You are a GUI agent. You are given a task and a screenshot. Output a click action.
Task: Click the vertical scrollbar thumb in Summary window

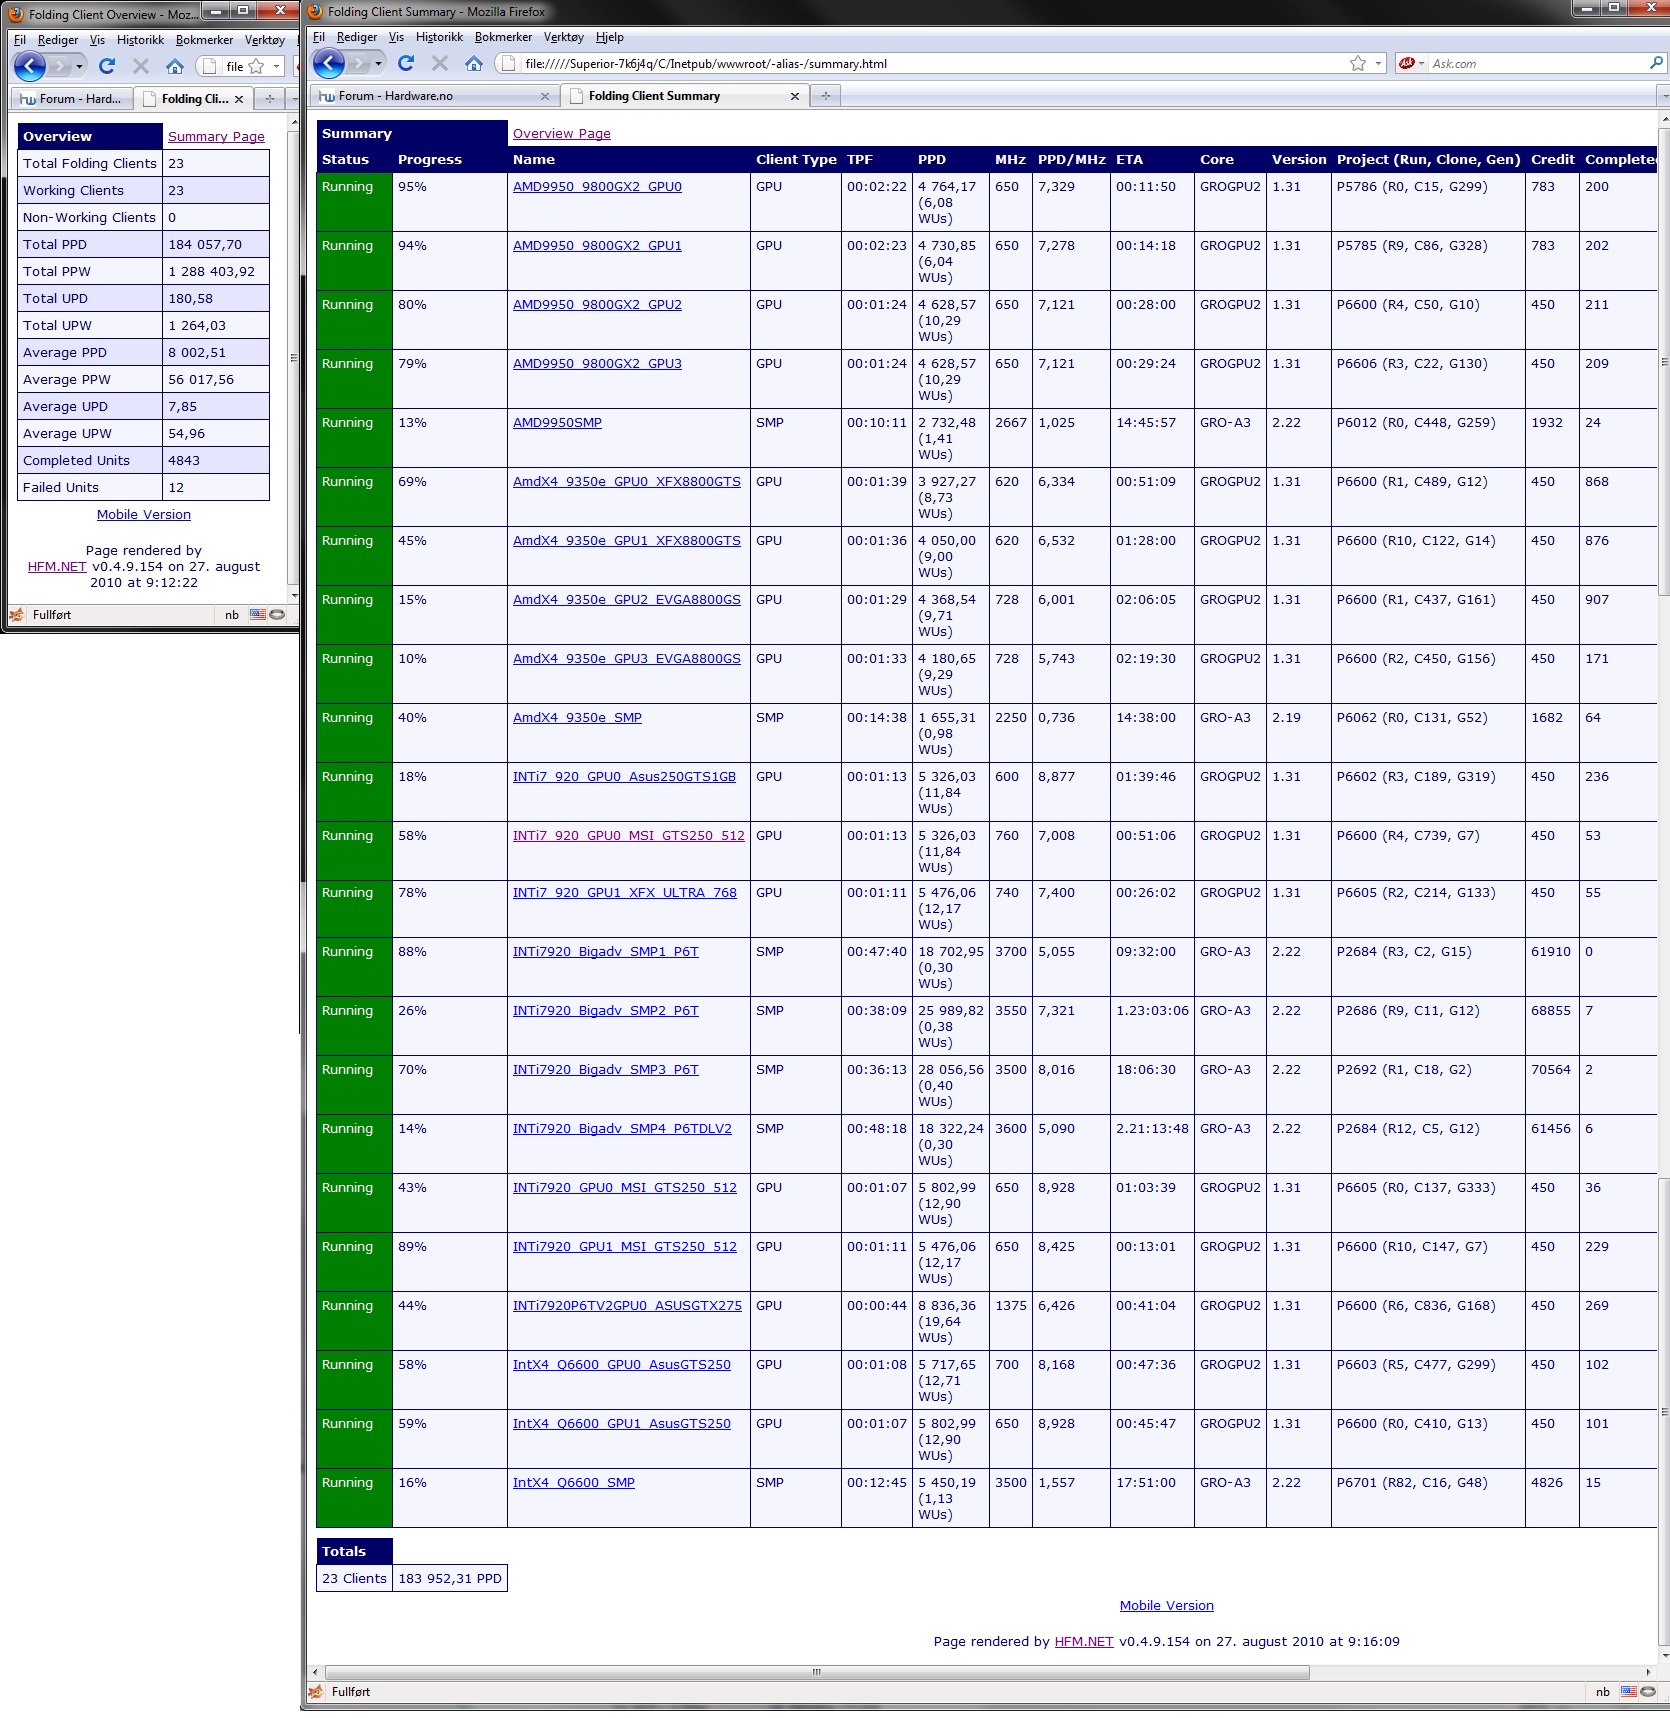tap(1663, 360)
